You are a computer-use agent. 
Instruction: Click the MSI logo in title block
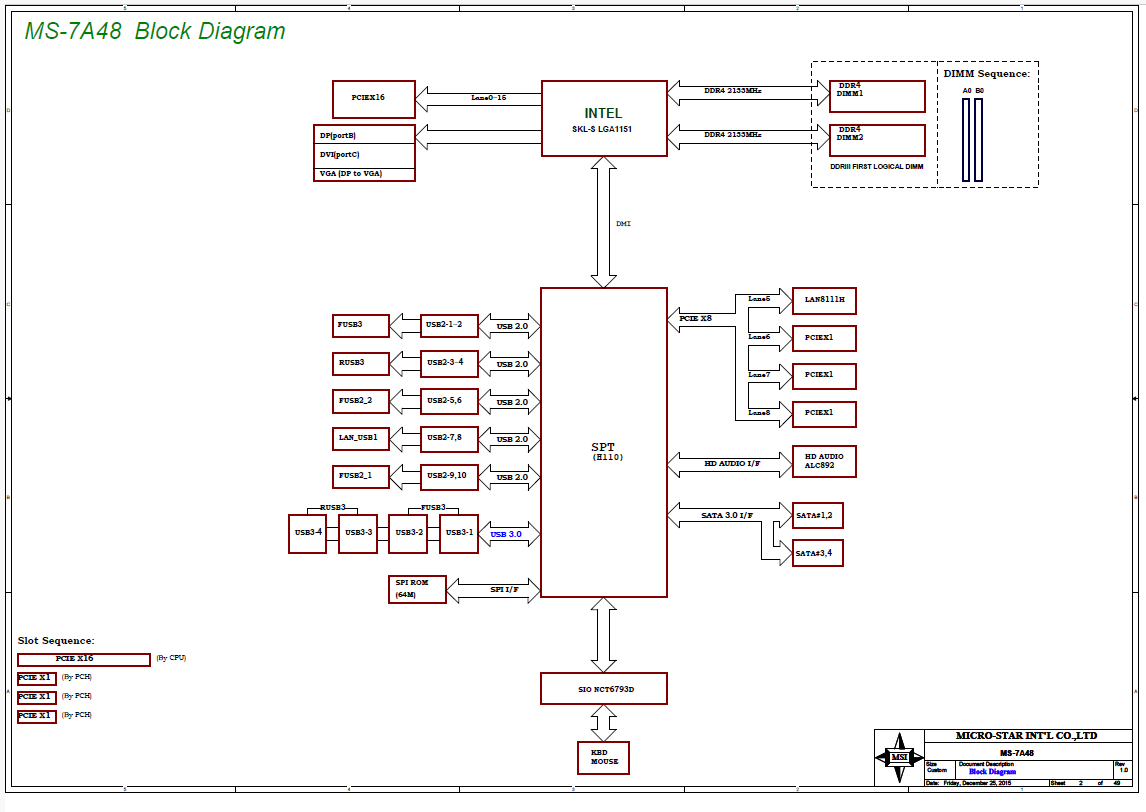click(x=899, y=758)
